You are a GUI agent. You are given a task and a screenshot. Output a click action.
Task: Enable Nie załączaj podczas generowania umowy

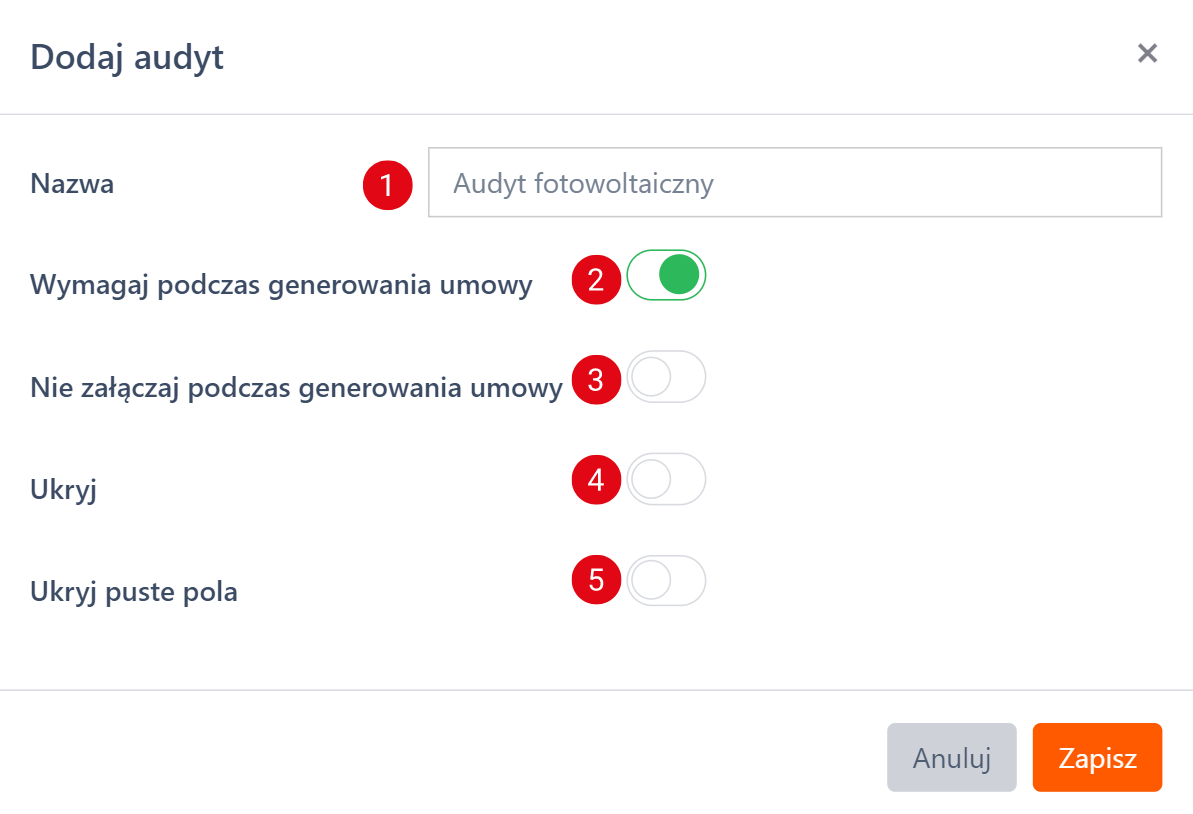click(666, 377)
